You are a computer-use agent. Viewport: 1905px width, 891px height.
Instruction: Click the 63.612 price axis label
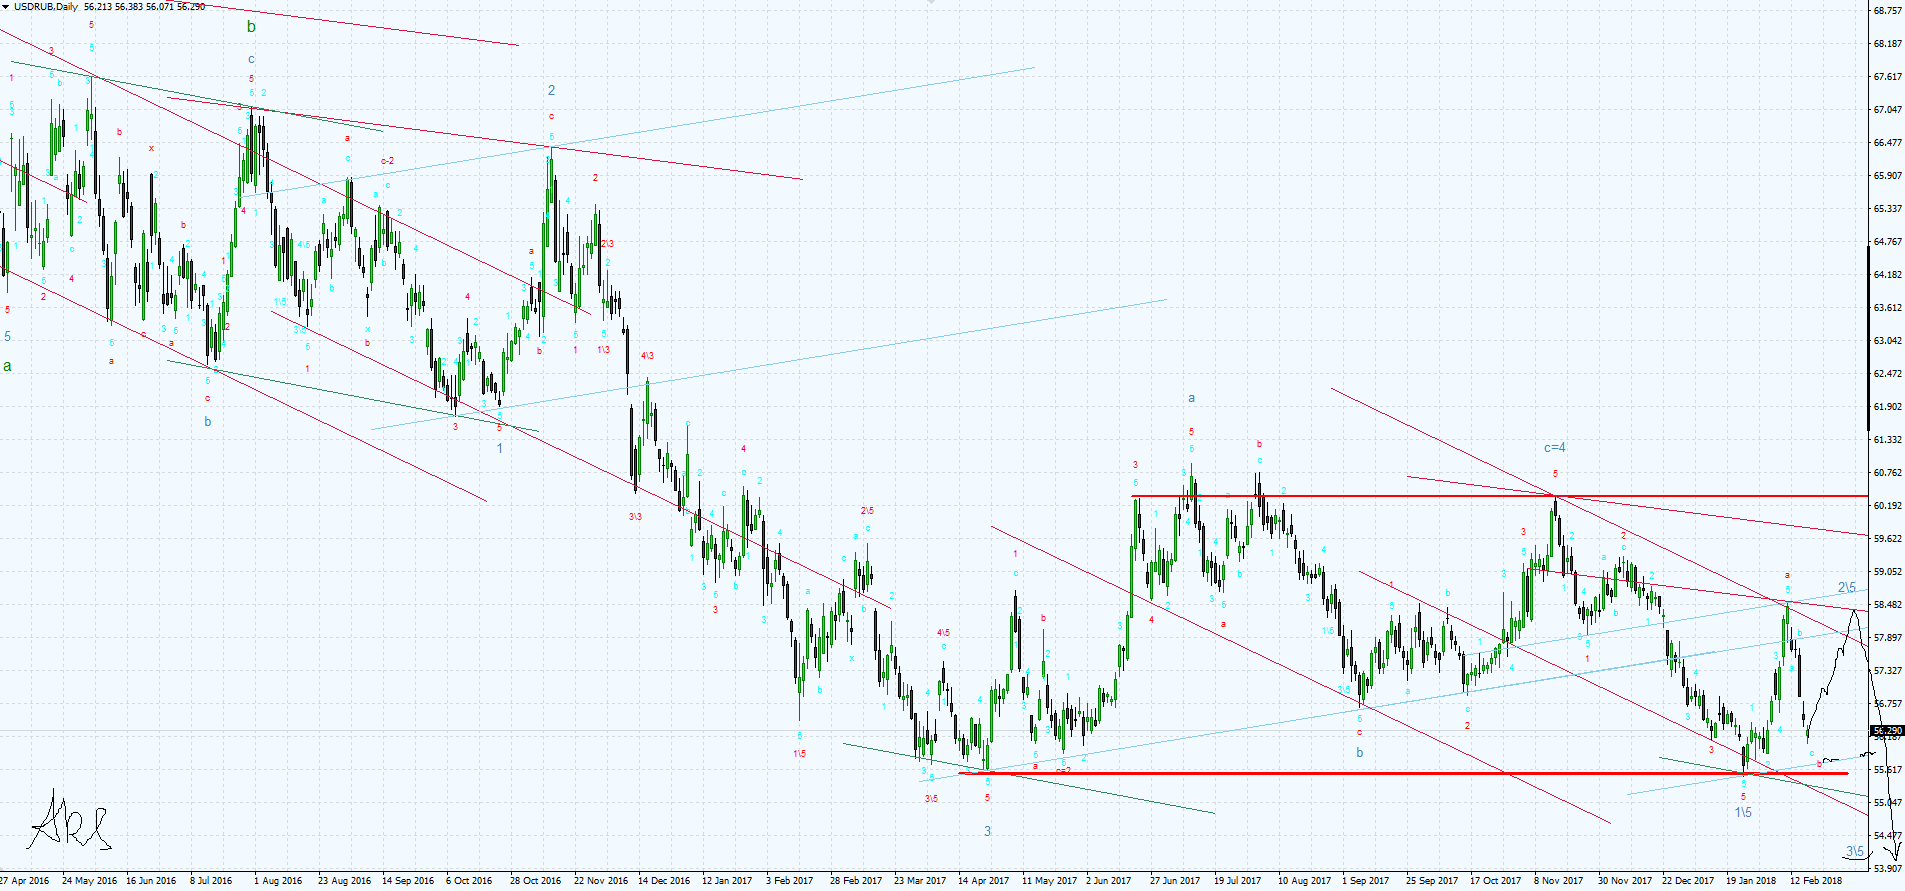(x=1888, y=308)
